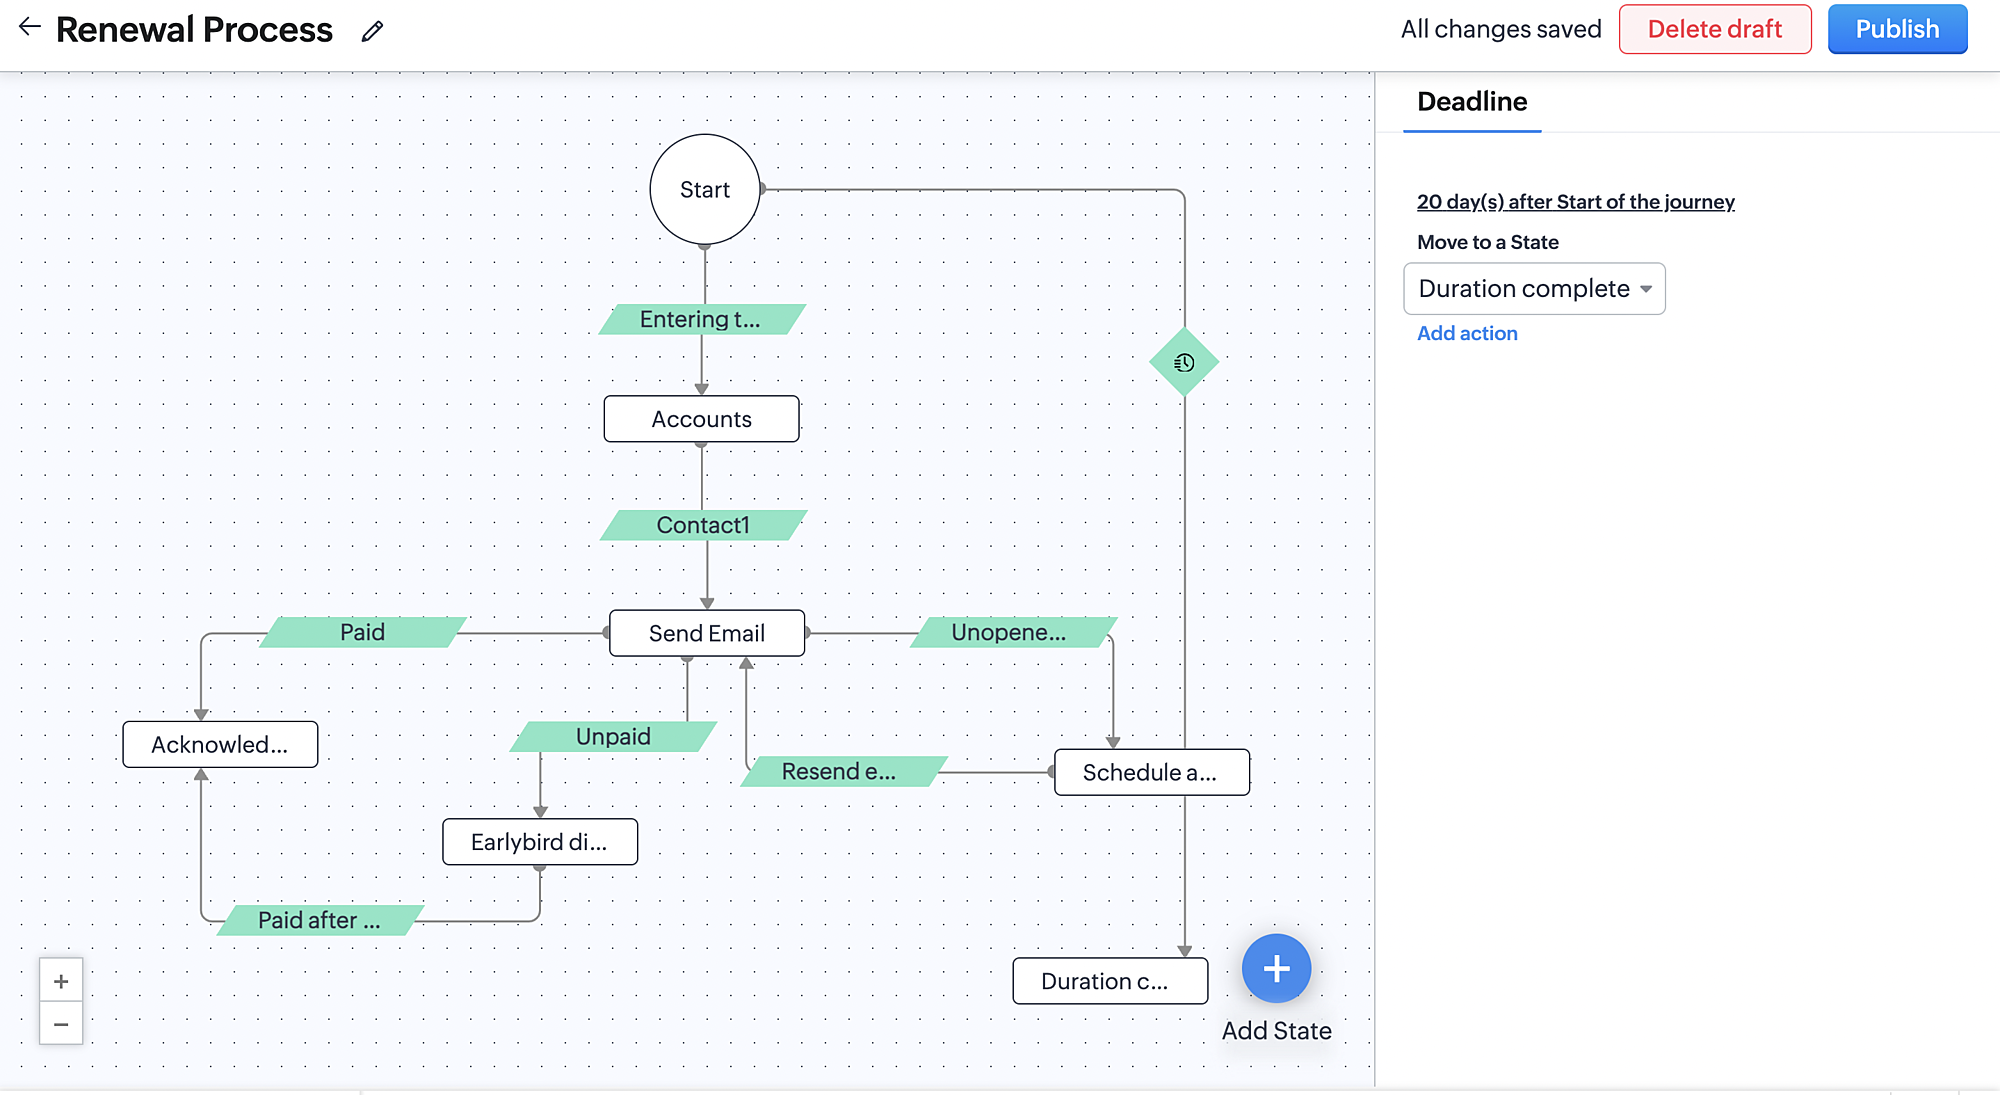The width and height of the screenshot is (2000, 1095).
Task: Click the Paid transition label
Action: 362,632
